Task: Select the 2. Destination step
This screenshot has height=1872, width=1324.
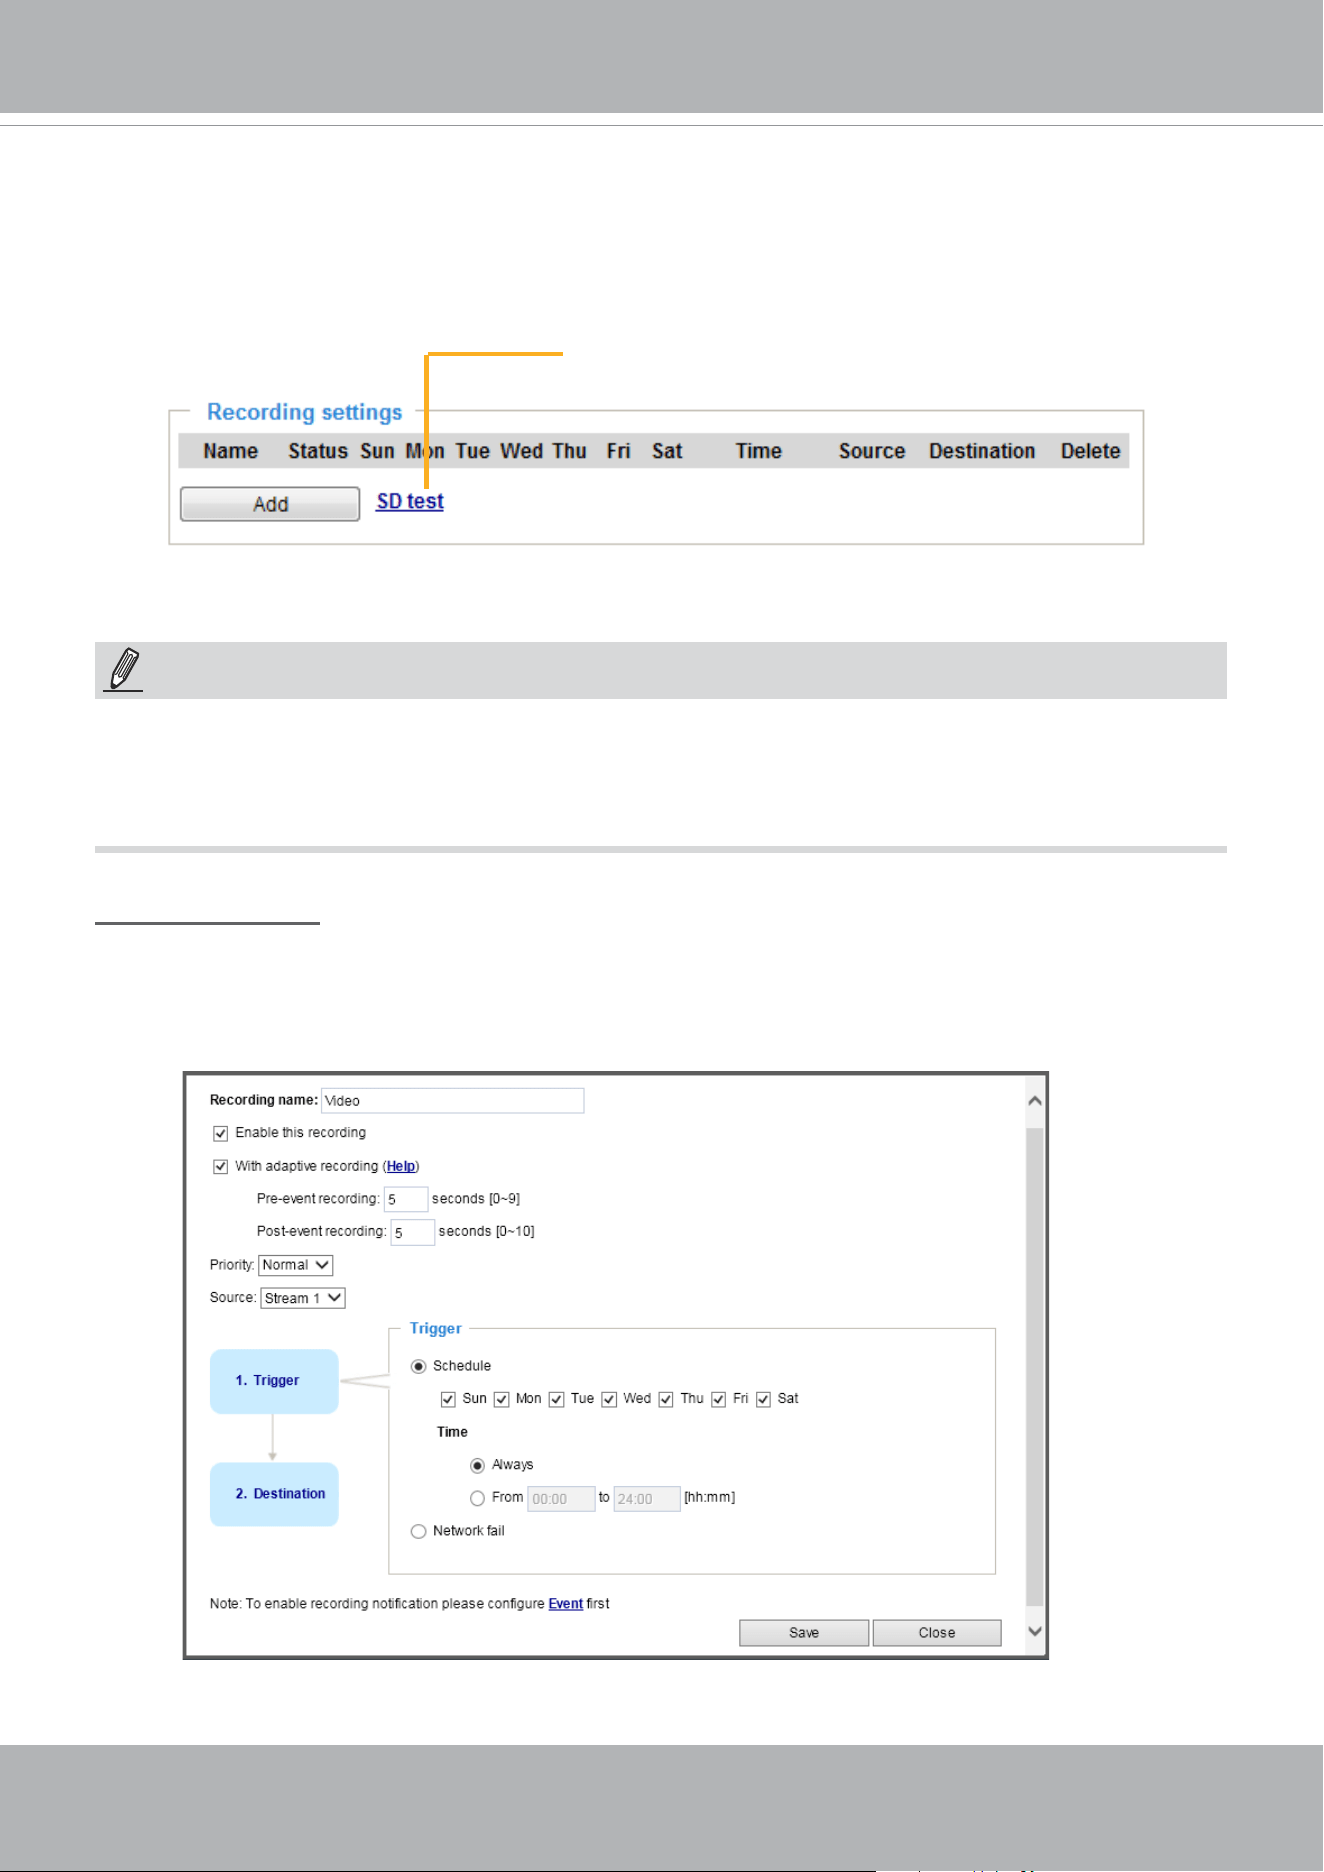Action: pos(274,1494)
